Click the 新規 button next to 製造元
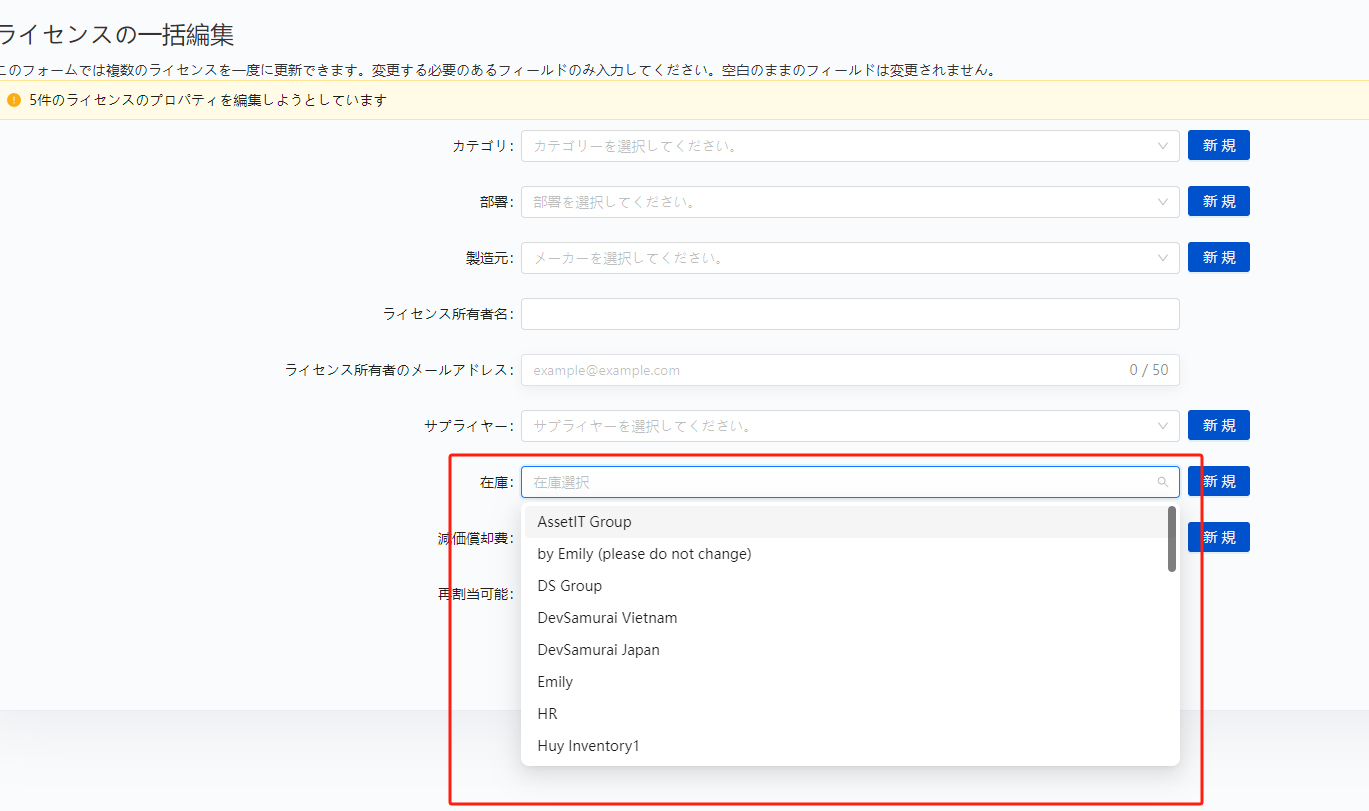 (1218, 258)
